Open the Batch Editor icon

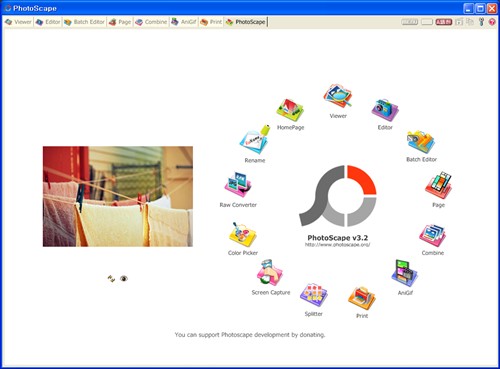coord(421,142)
